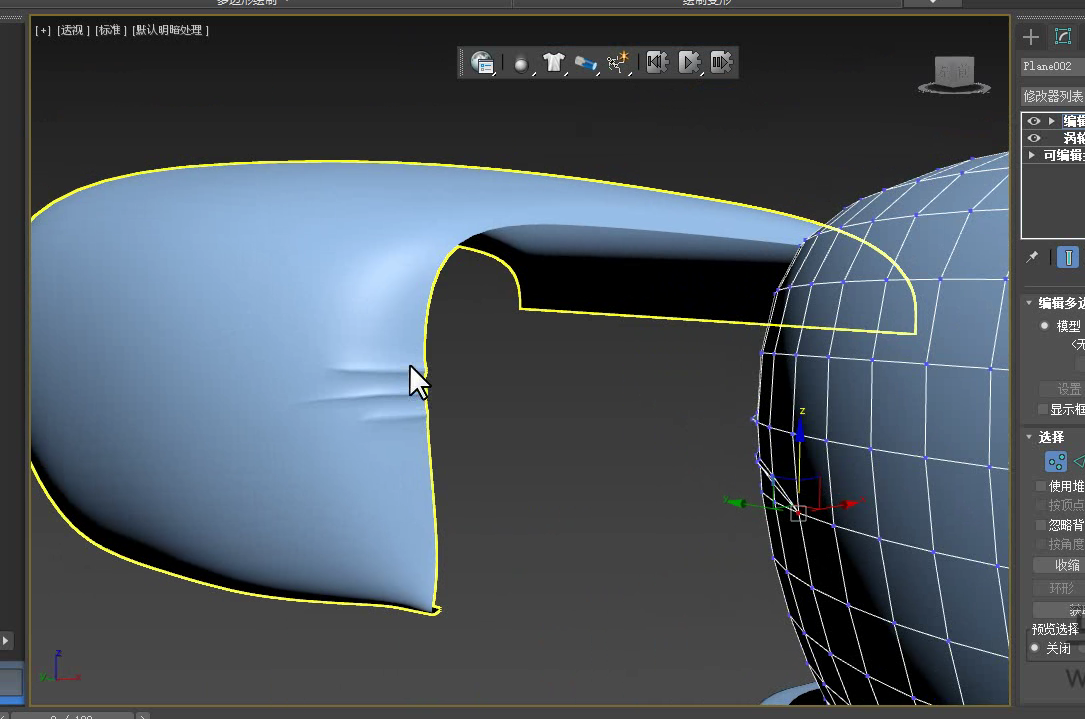Activate vertex sub-object level icon
Screen dimensions: 1085x719
tap(1056, 462)
